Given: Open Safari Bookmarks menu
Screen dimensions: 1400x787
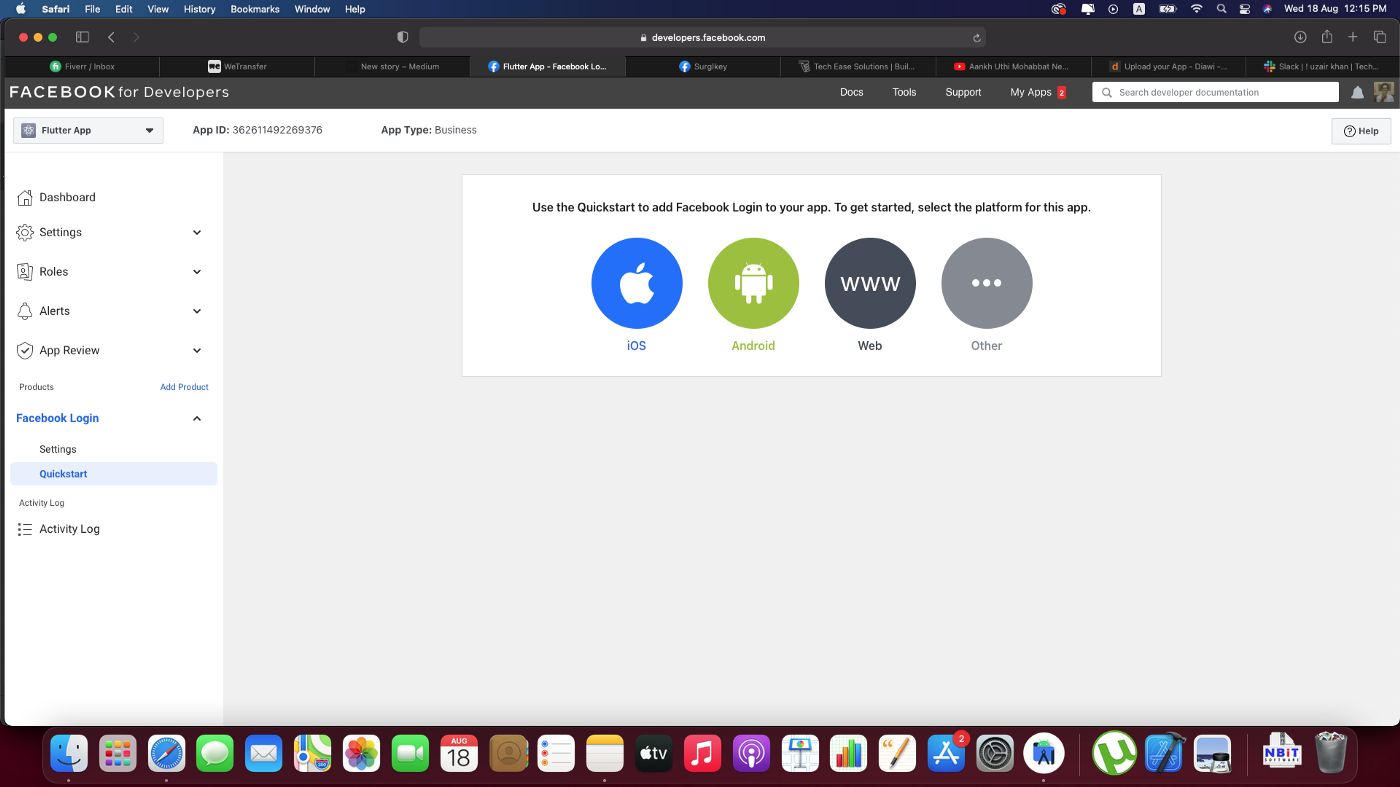Looking at the screenshot, I should (254, 9).
